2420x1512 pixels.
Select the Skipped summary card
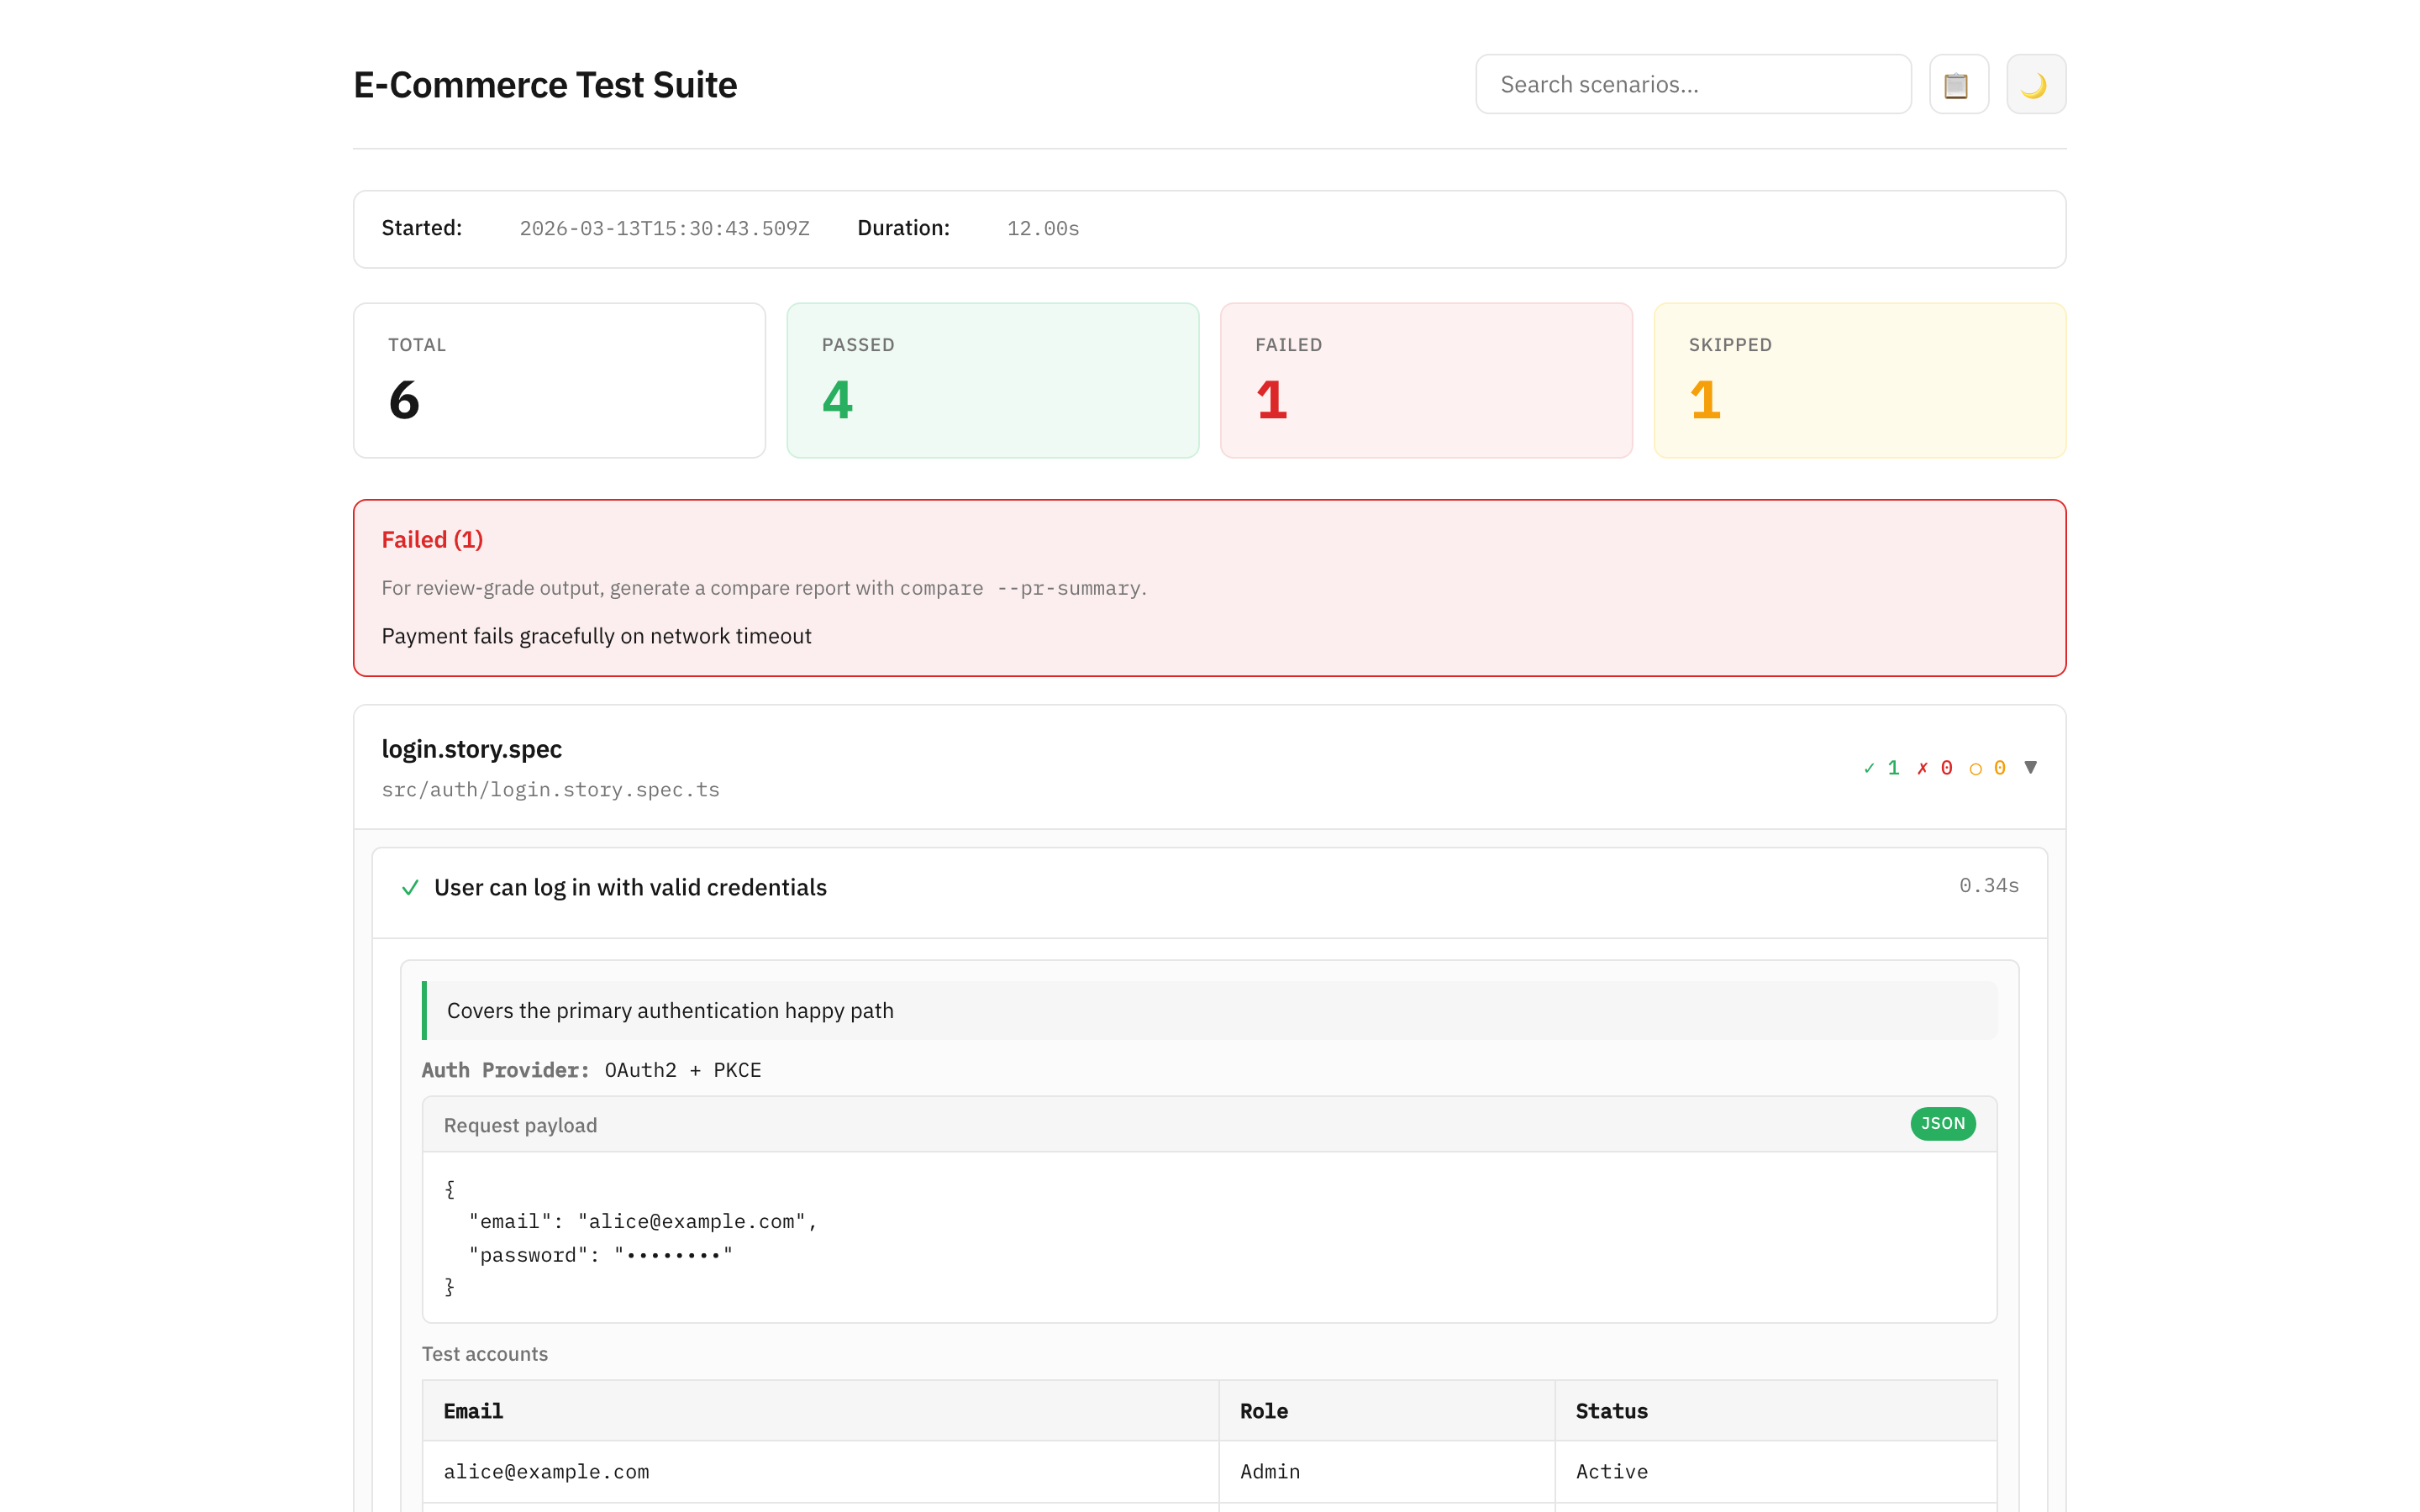[x=1859, y=381]
